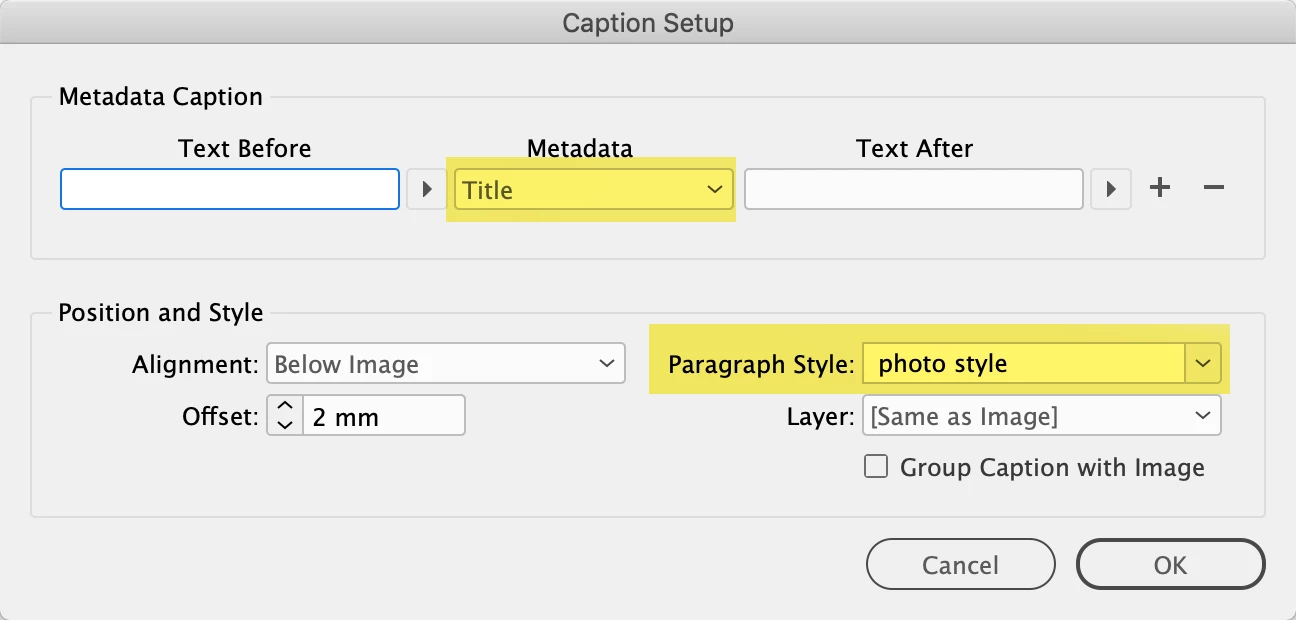This screenshot has width=1296, height=620.
Task: Select the Offset field showing 2 mm
Action: (384, 416)
